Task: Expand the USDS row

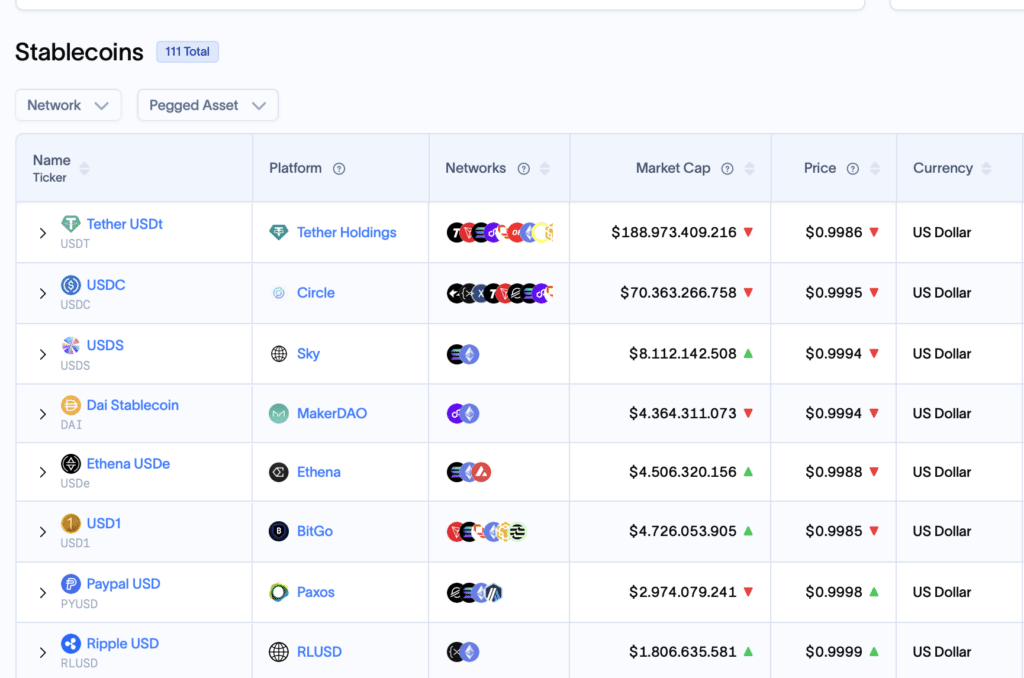Action: tap(42, 355)
